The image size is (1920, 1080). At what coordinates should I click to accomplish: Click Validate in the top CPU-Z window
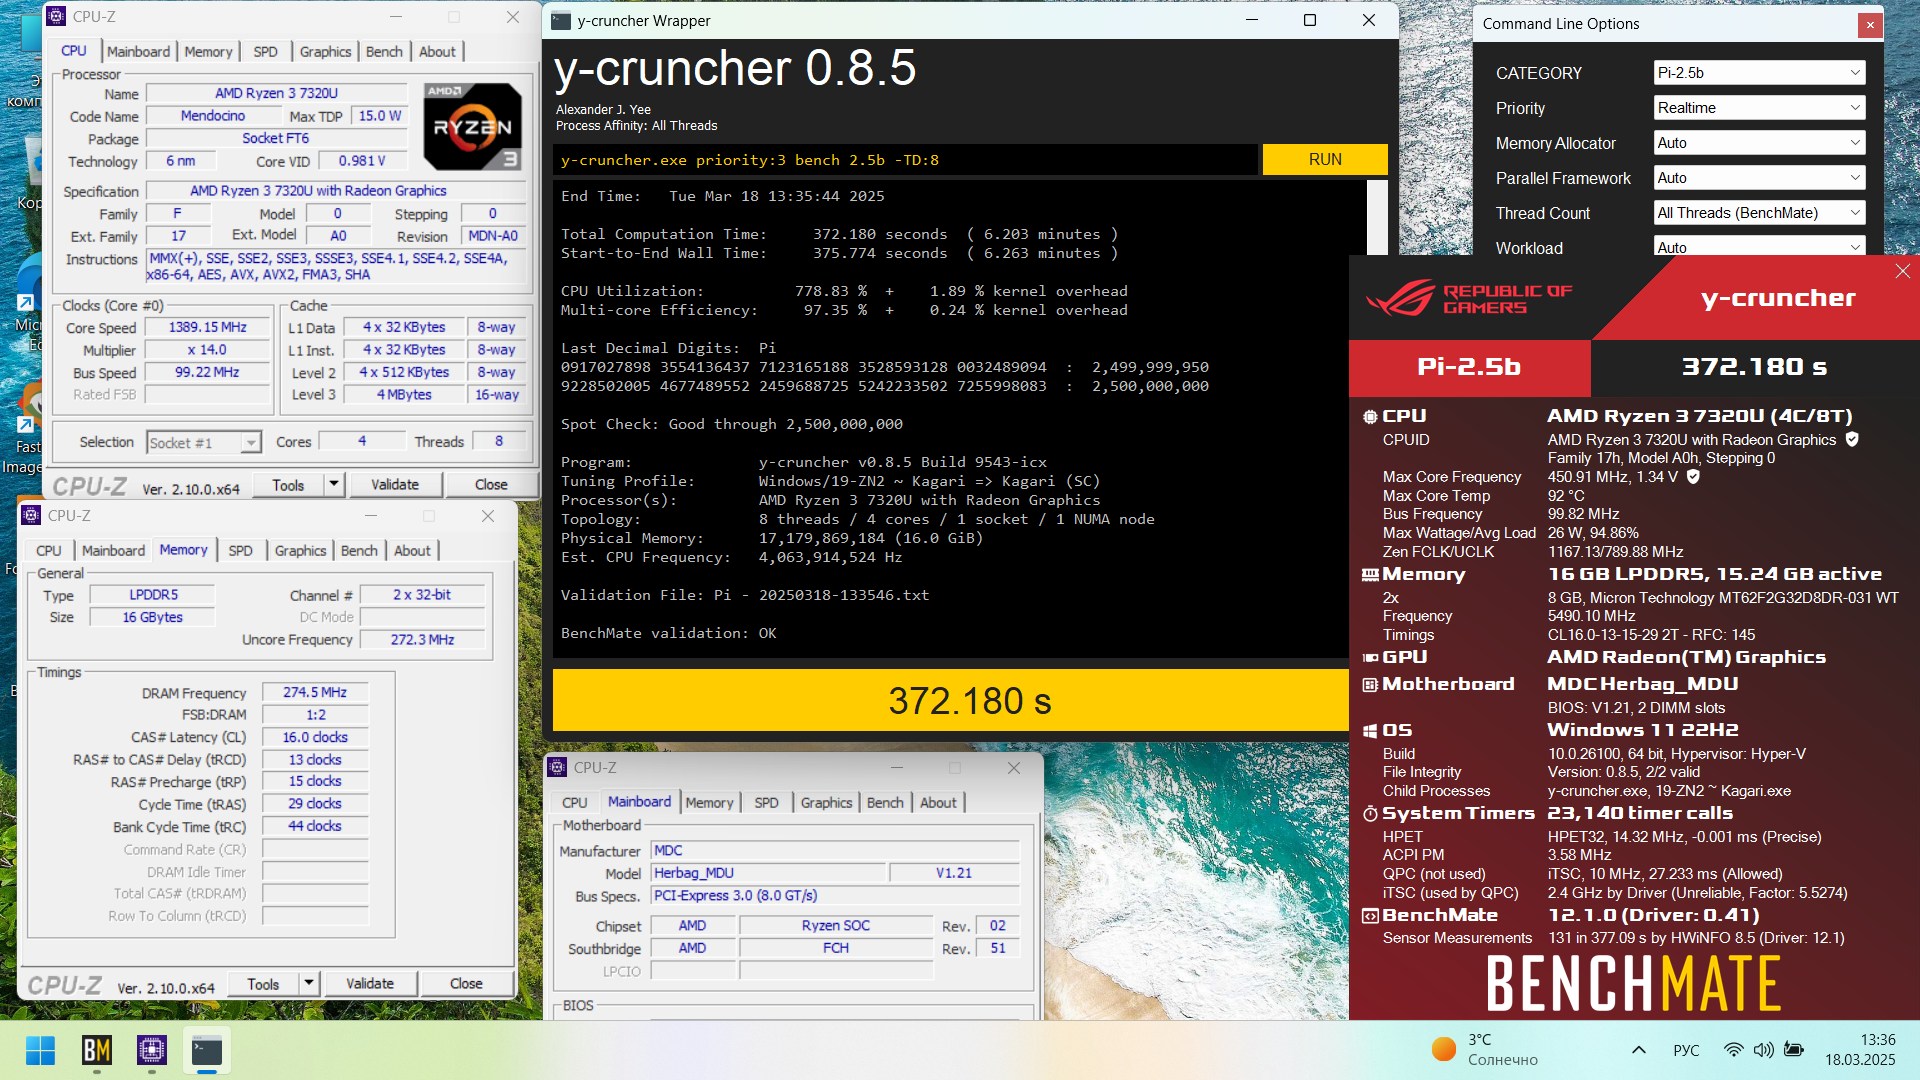pos(395,485)
